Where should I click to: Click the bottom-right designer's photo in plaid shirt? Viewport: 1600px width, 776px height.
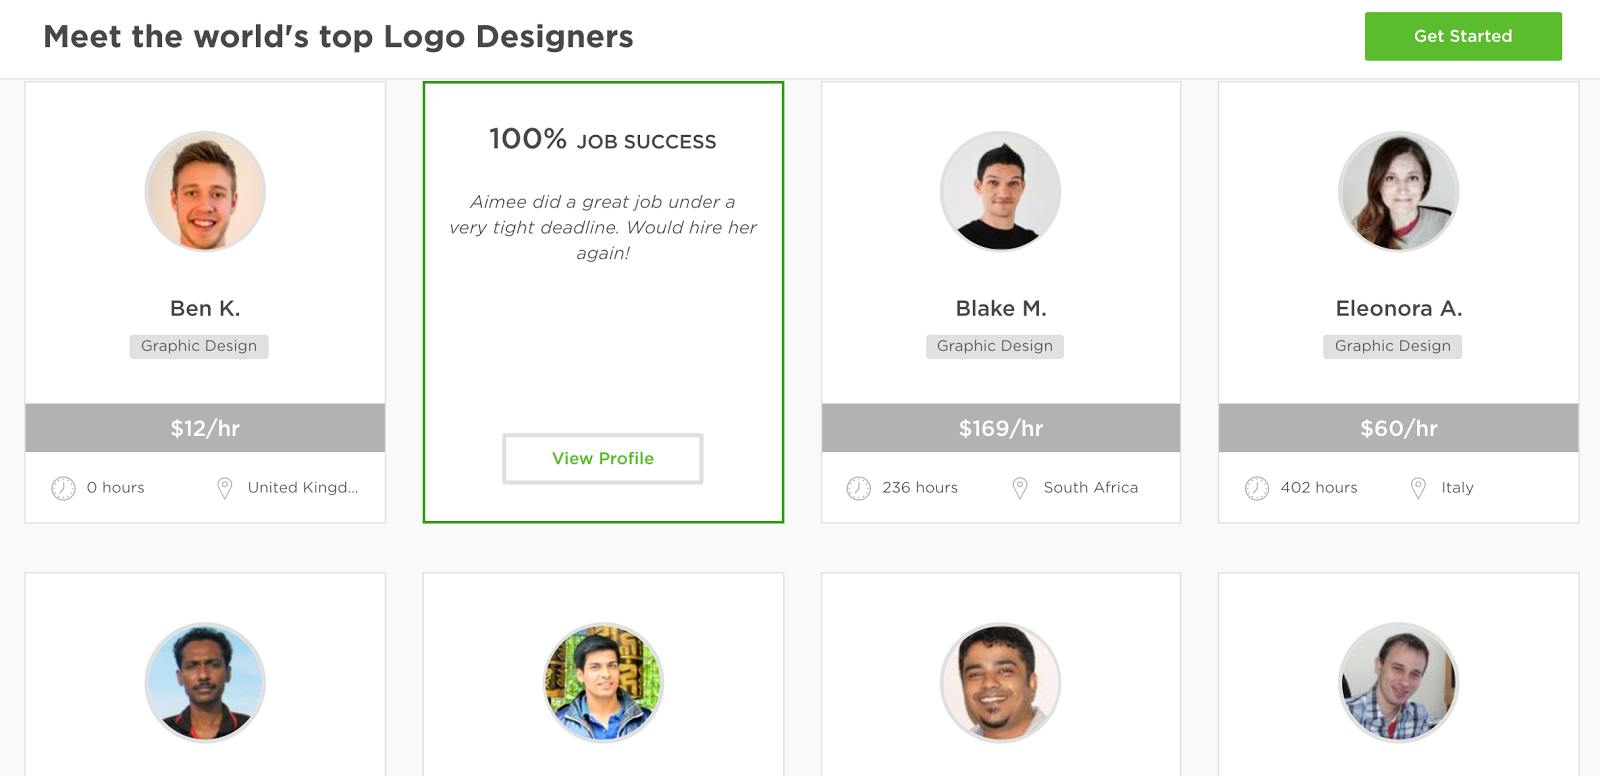[x=1398, y=683]
